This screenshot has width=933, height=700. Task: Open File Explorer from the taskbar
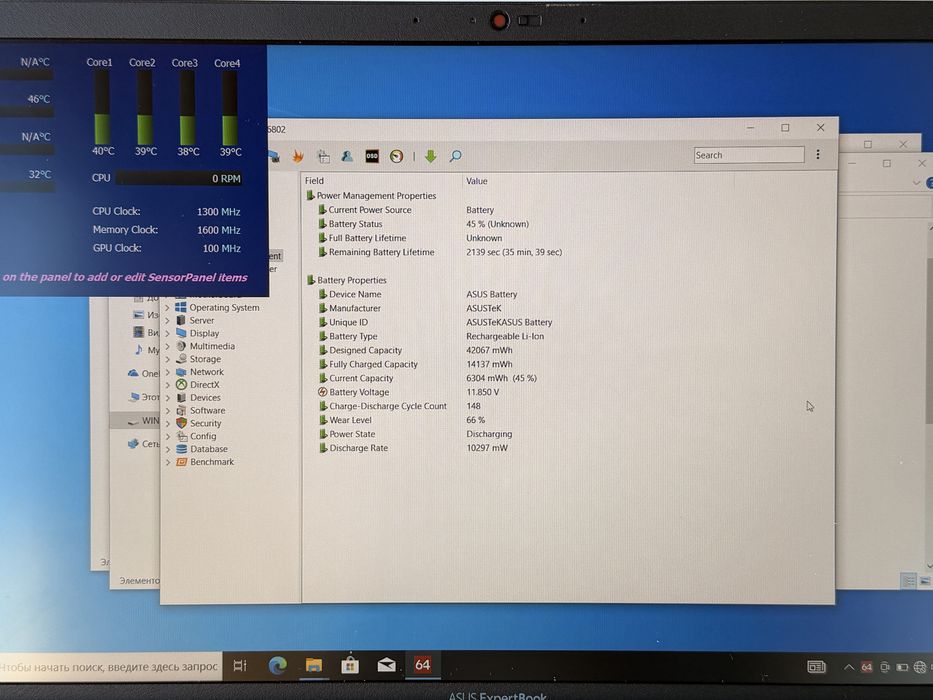pyautogui.click(x=314, y=665)
